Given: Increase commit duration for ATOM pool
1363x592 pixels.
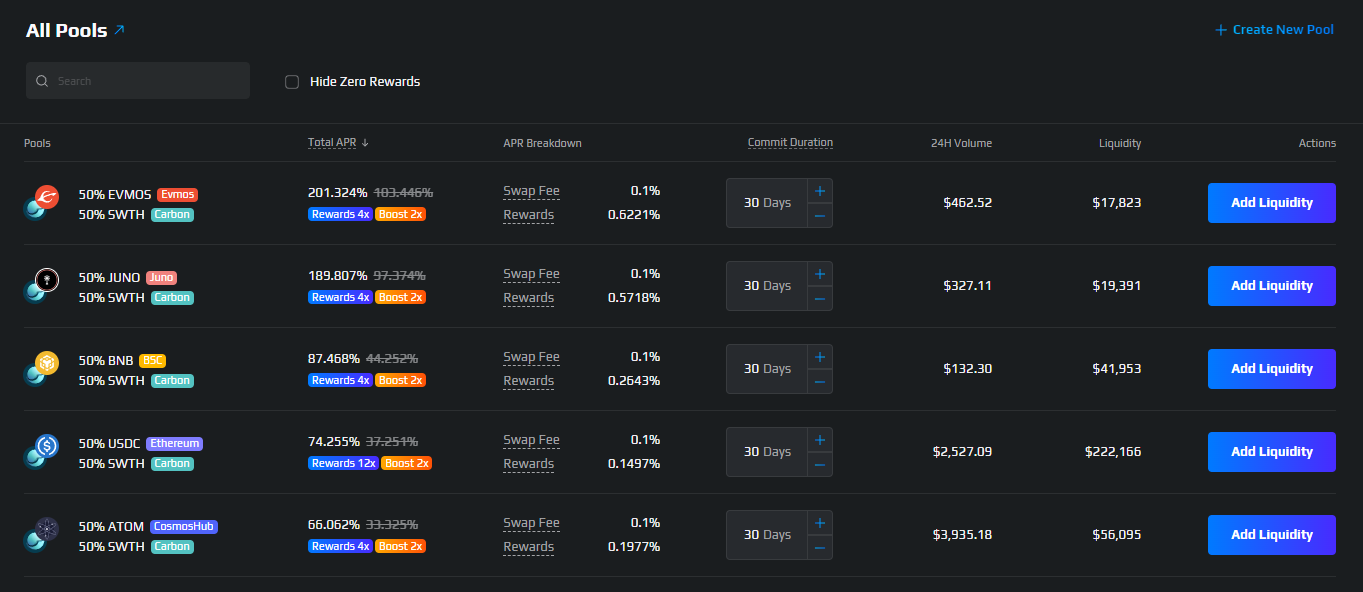Looking at the screenshot, I should coord(820,522).
